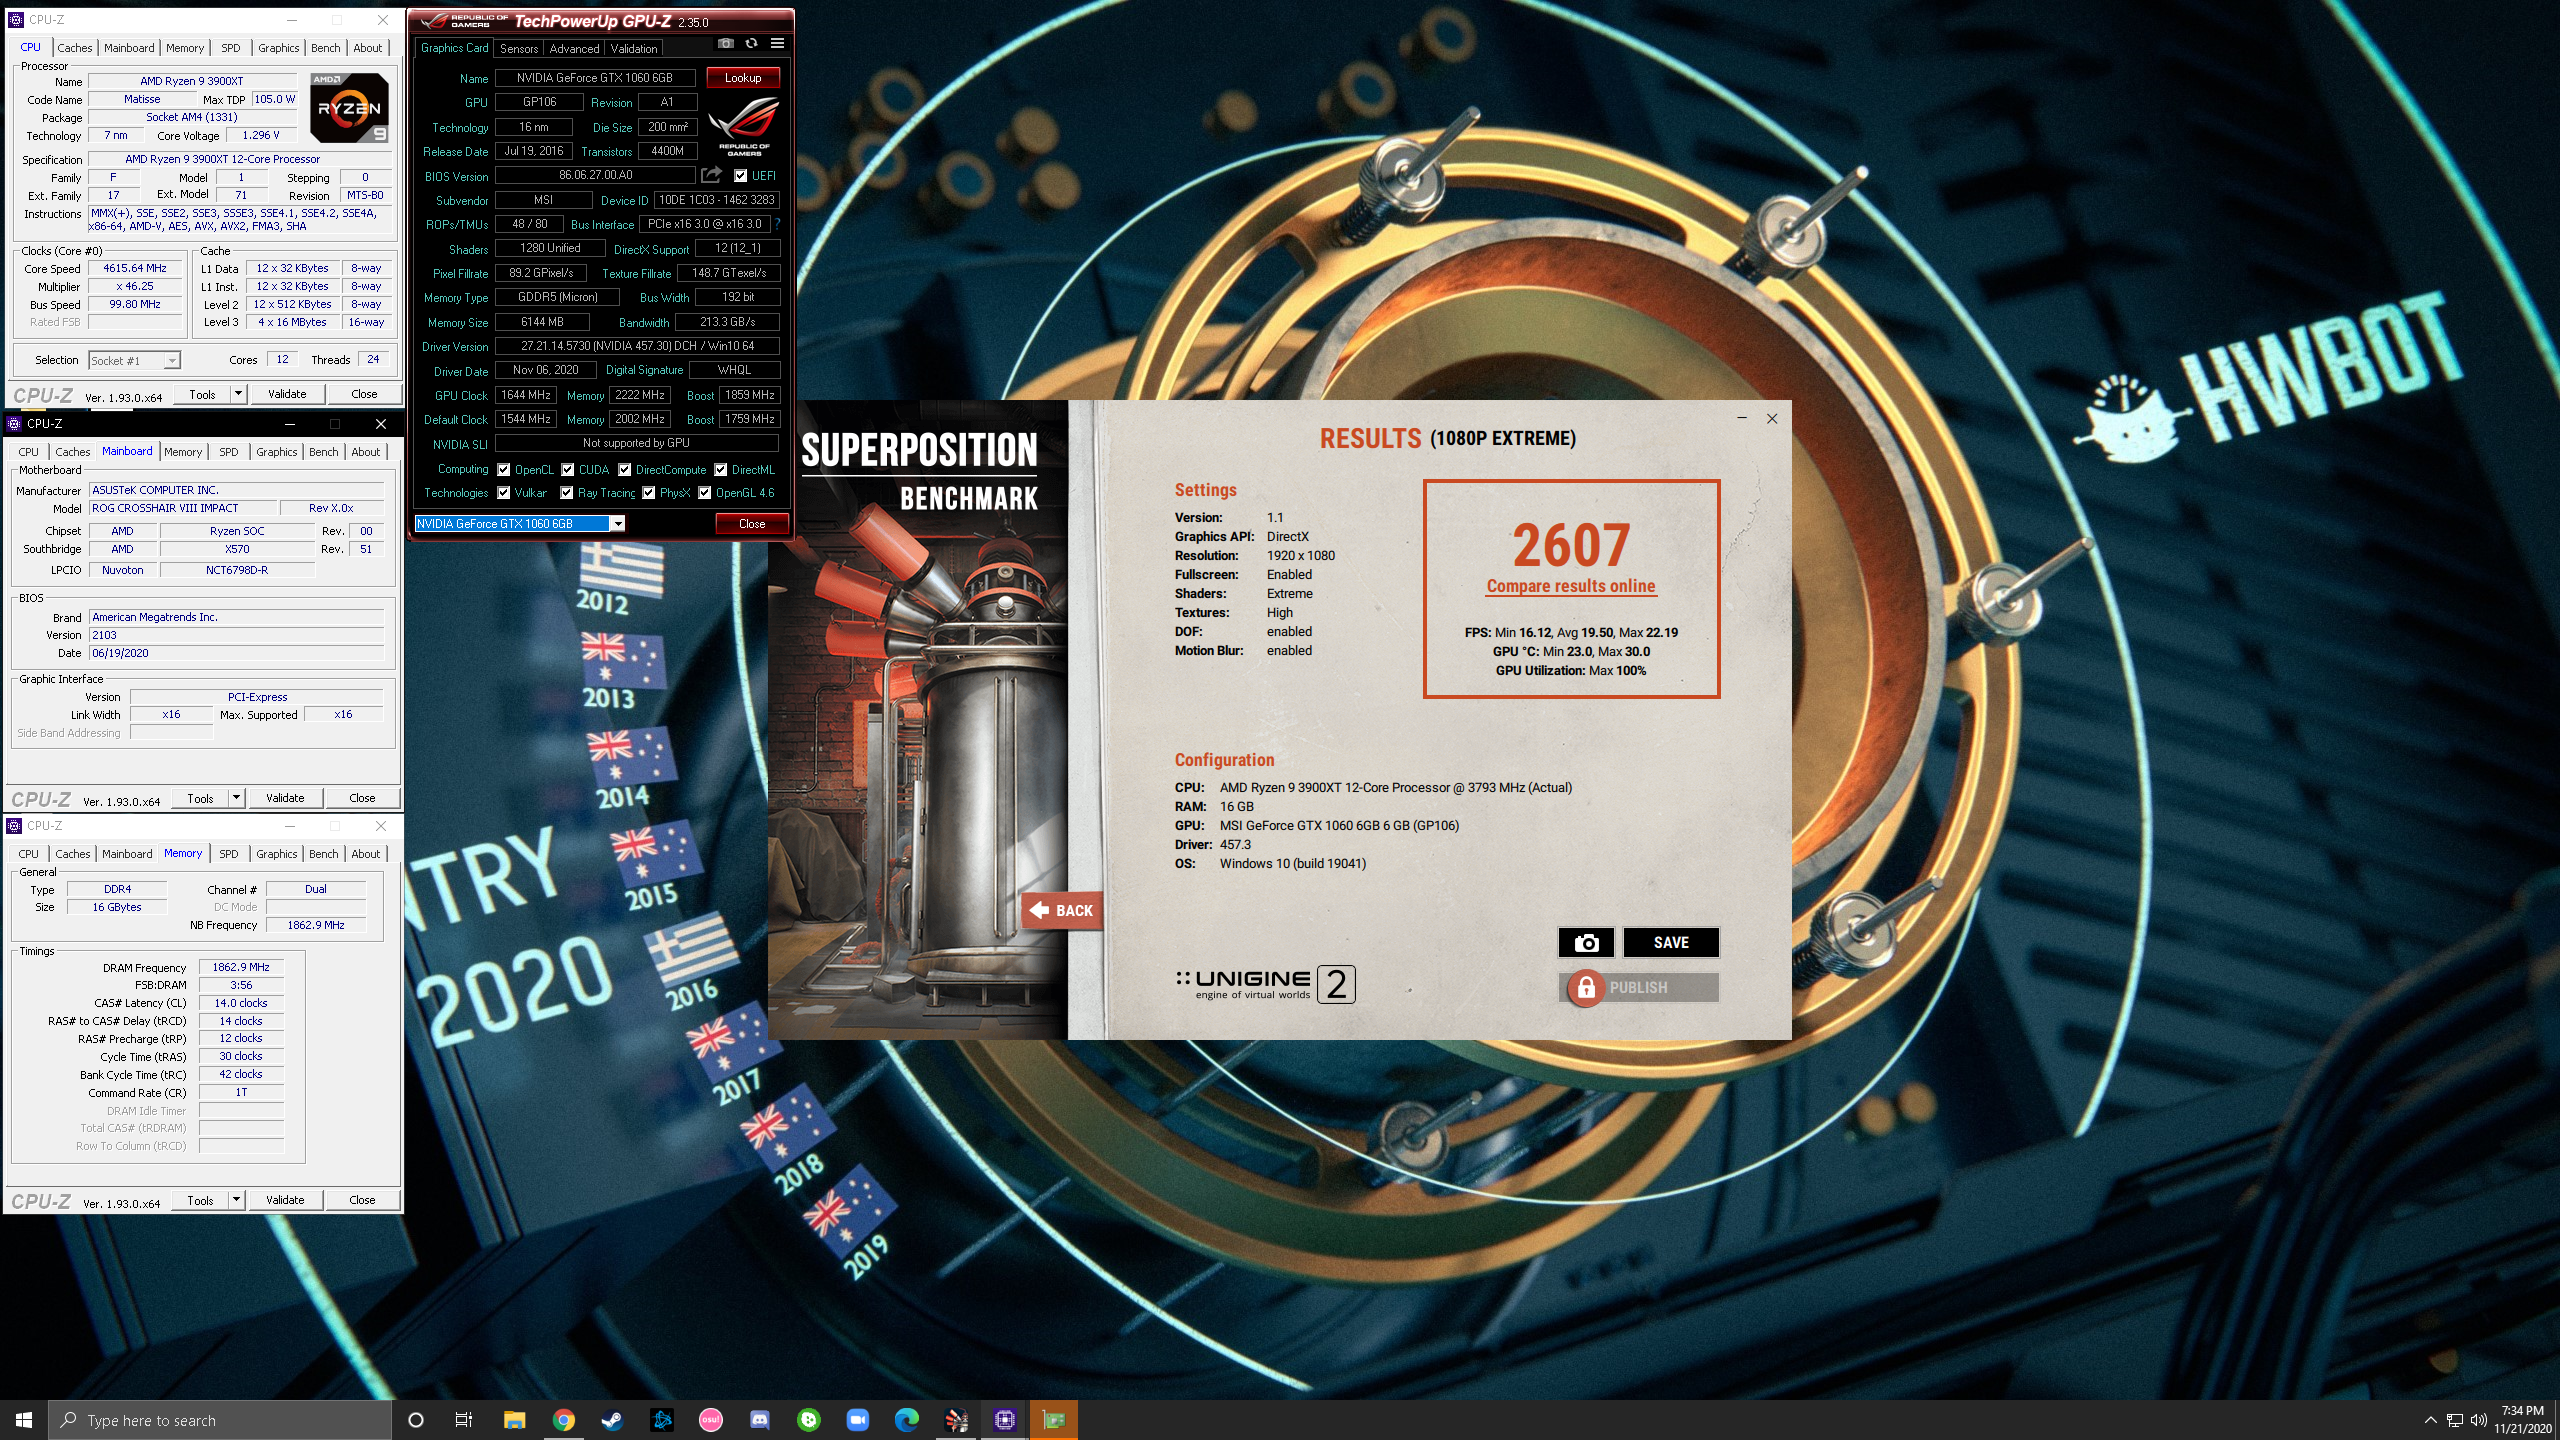Click the PUBLISH button in Superposition

(1639, 988)
